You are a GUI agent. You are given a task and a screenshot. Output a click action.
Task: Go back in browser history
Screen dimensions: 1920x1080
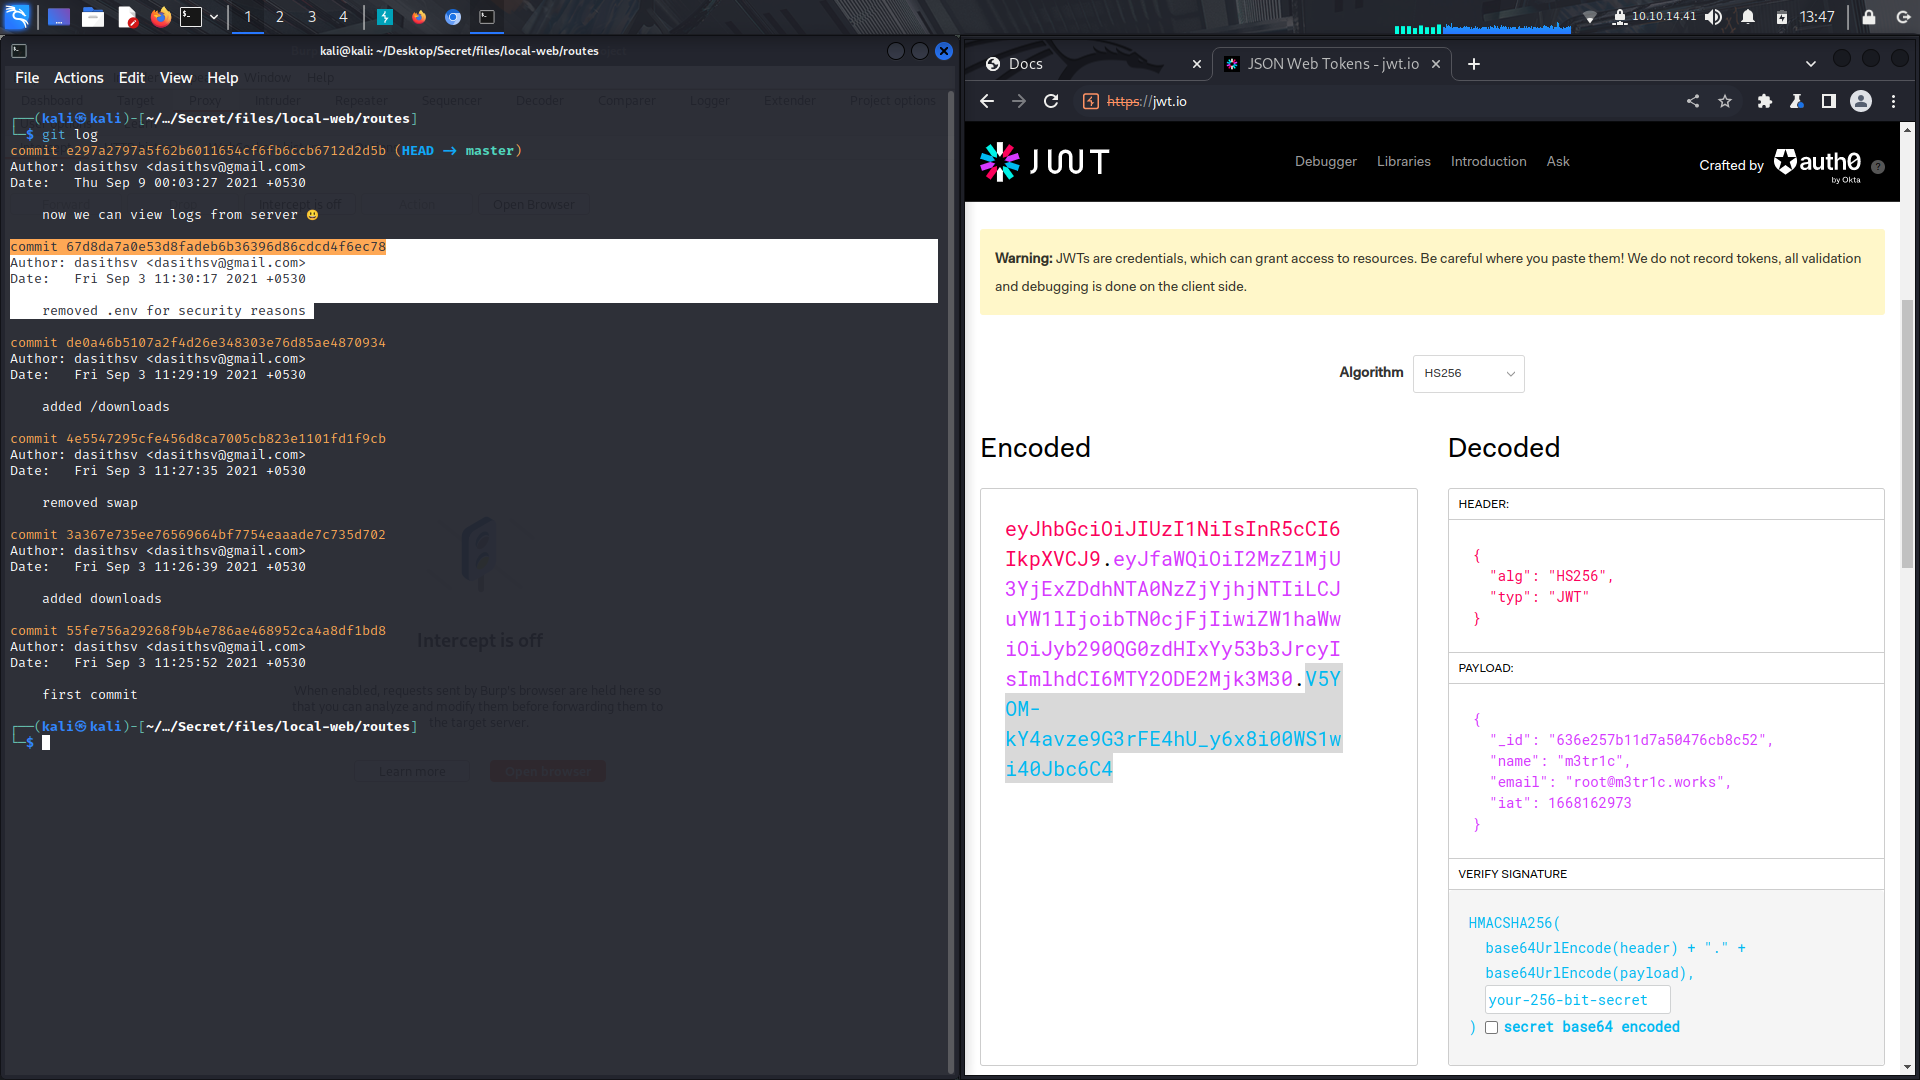[x=987, y=101]
